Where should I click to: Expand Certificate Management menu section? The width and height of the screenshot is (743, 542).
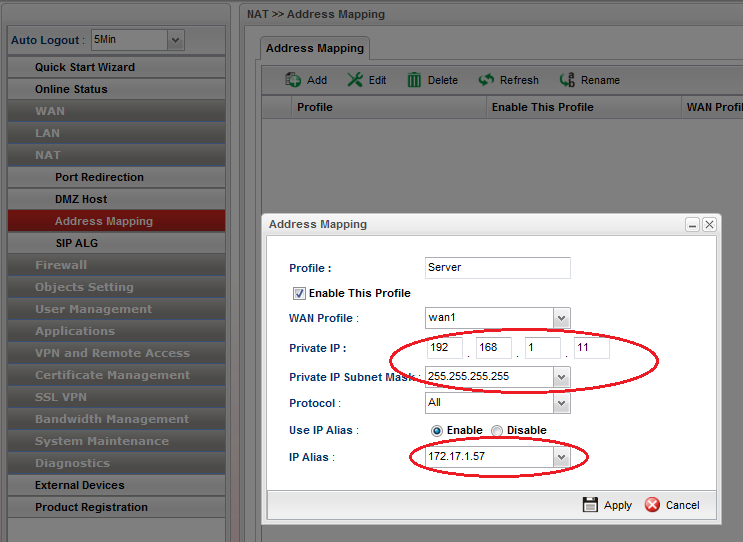[x=117, y=375]
